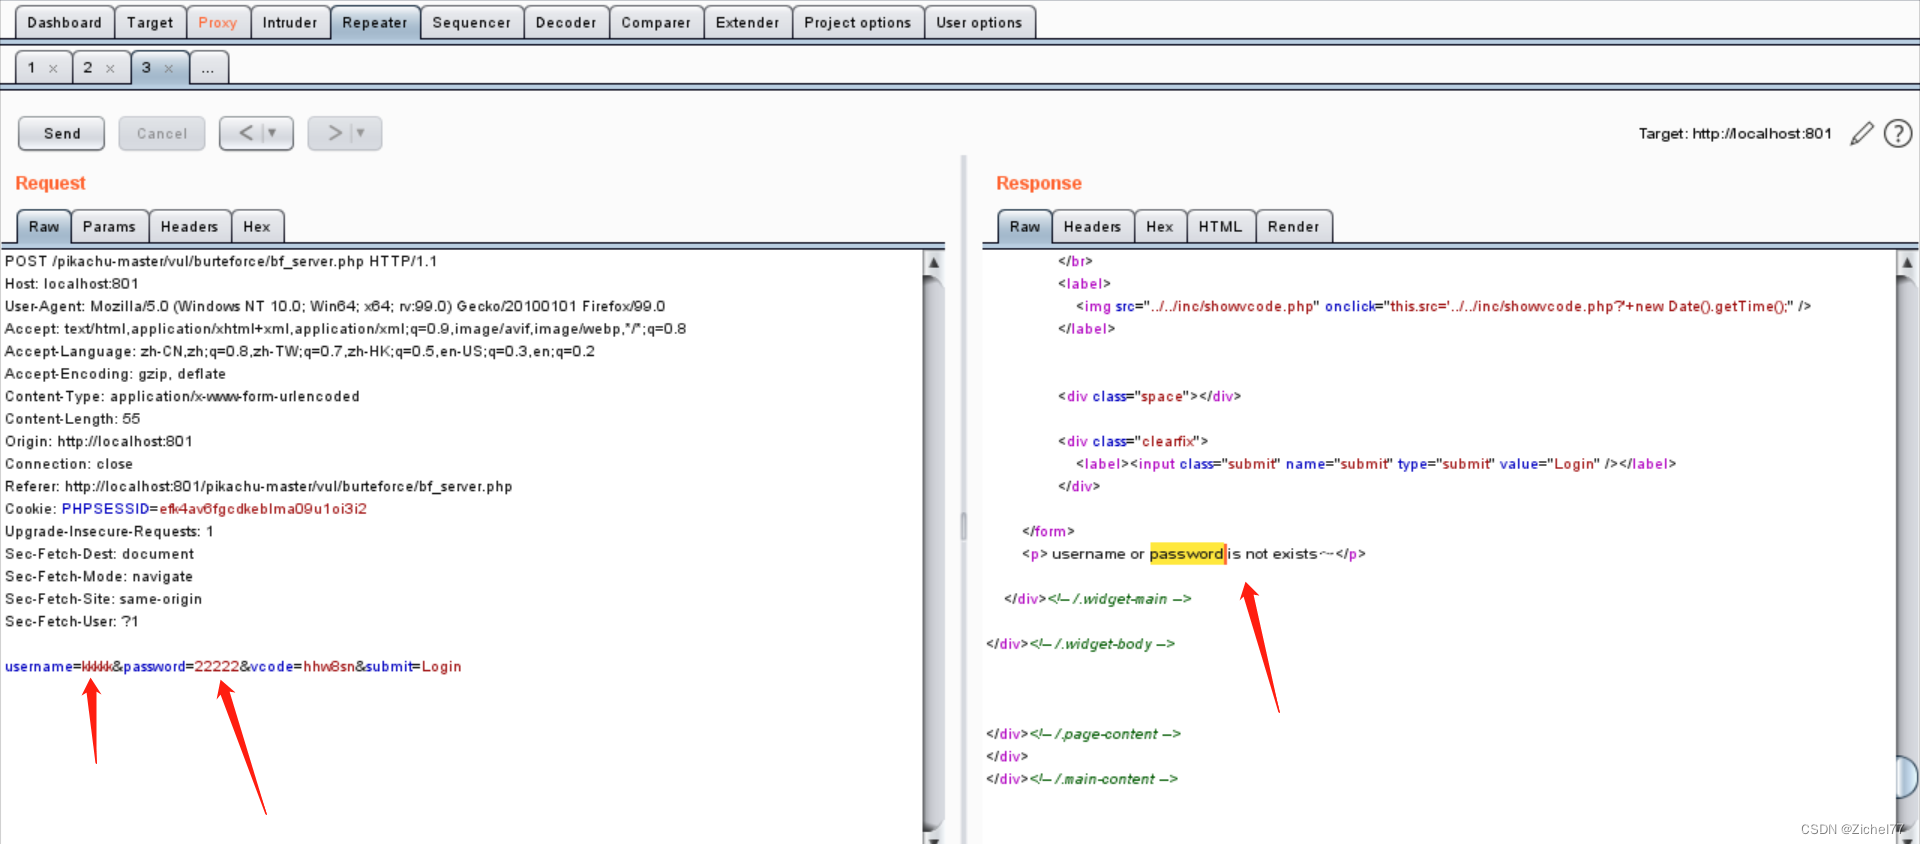Open the Extender tab
This screenshot has height=844, width=1920.
point(747,22)
